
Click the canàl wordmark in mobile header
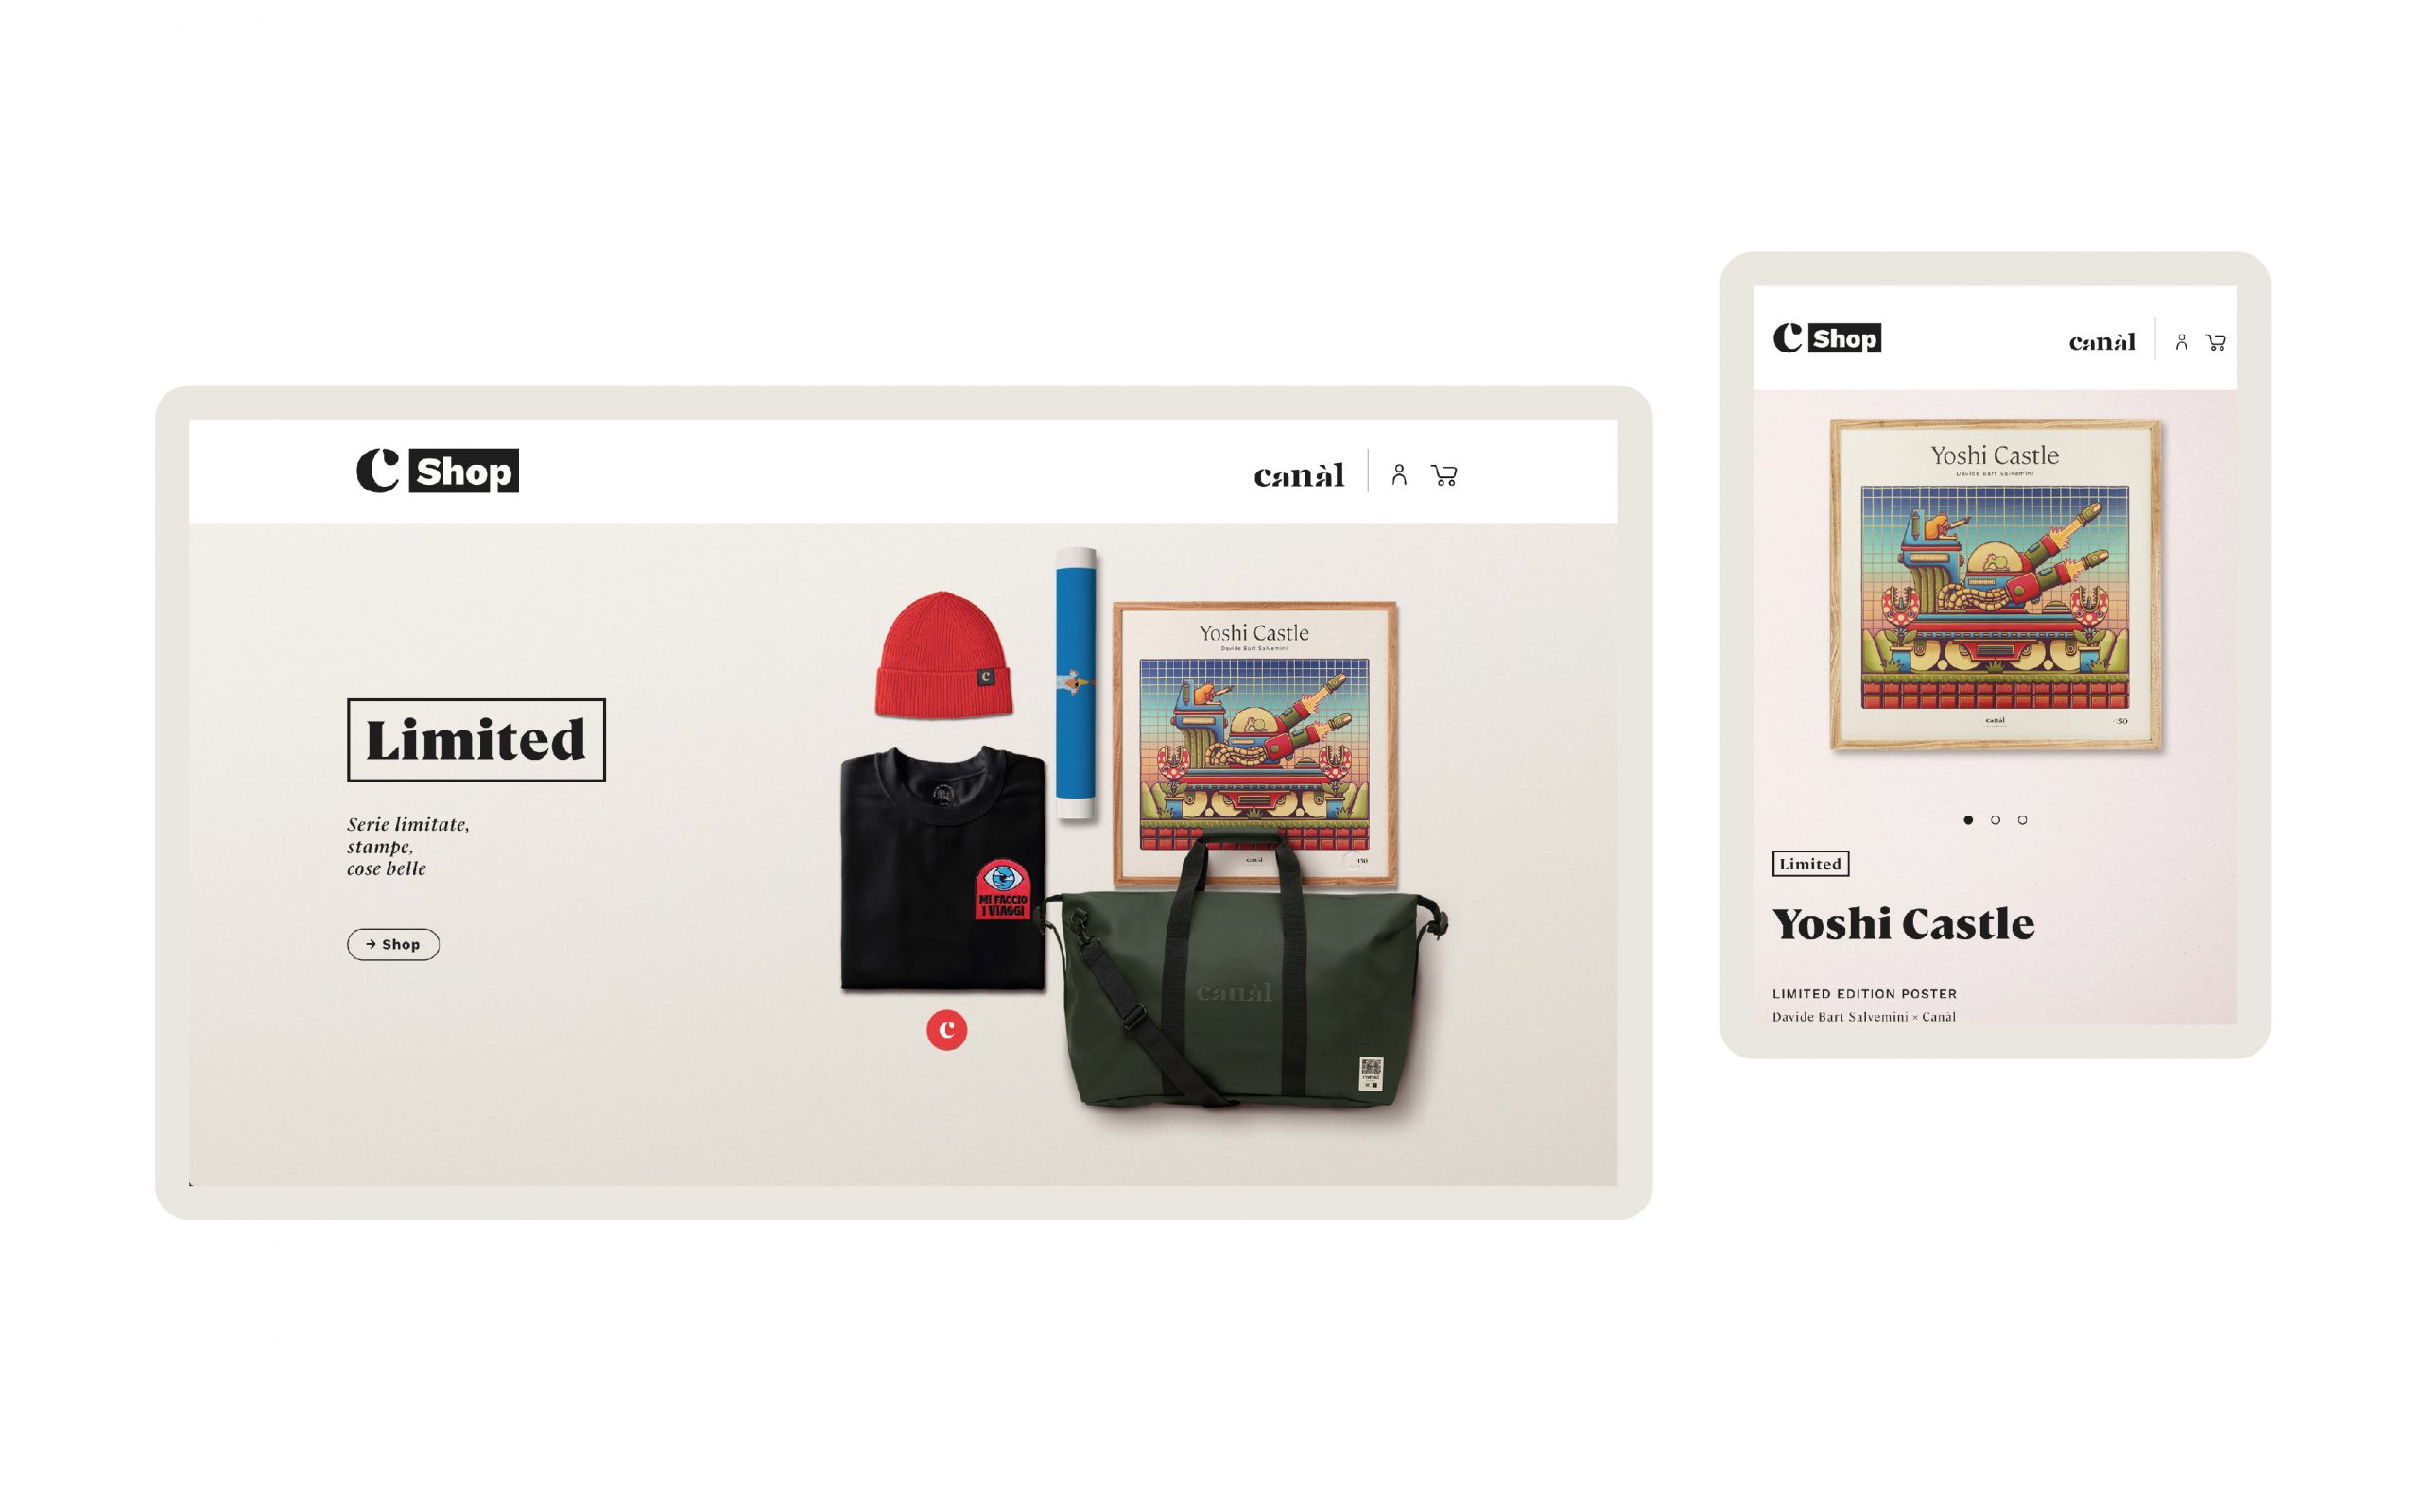(x=2101, y=342)
